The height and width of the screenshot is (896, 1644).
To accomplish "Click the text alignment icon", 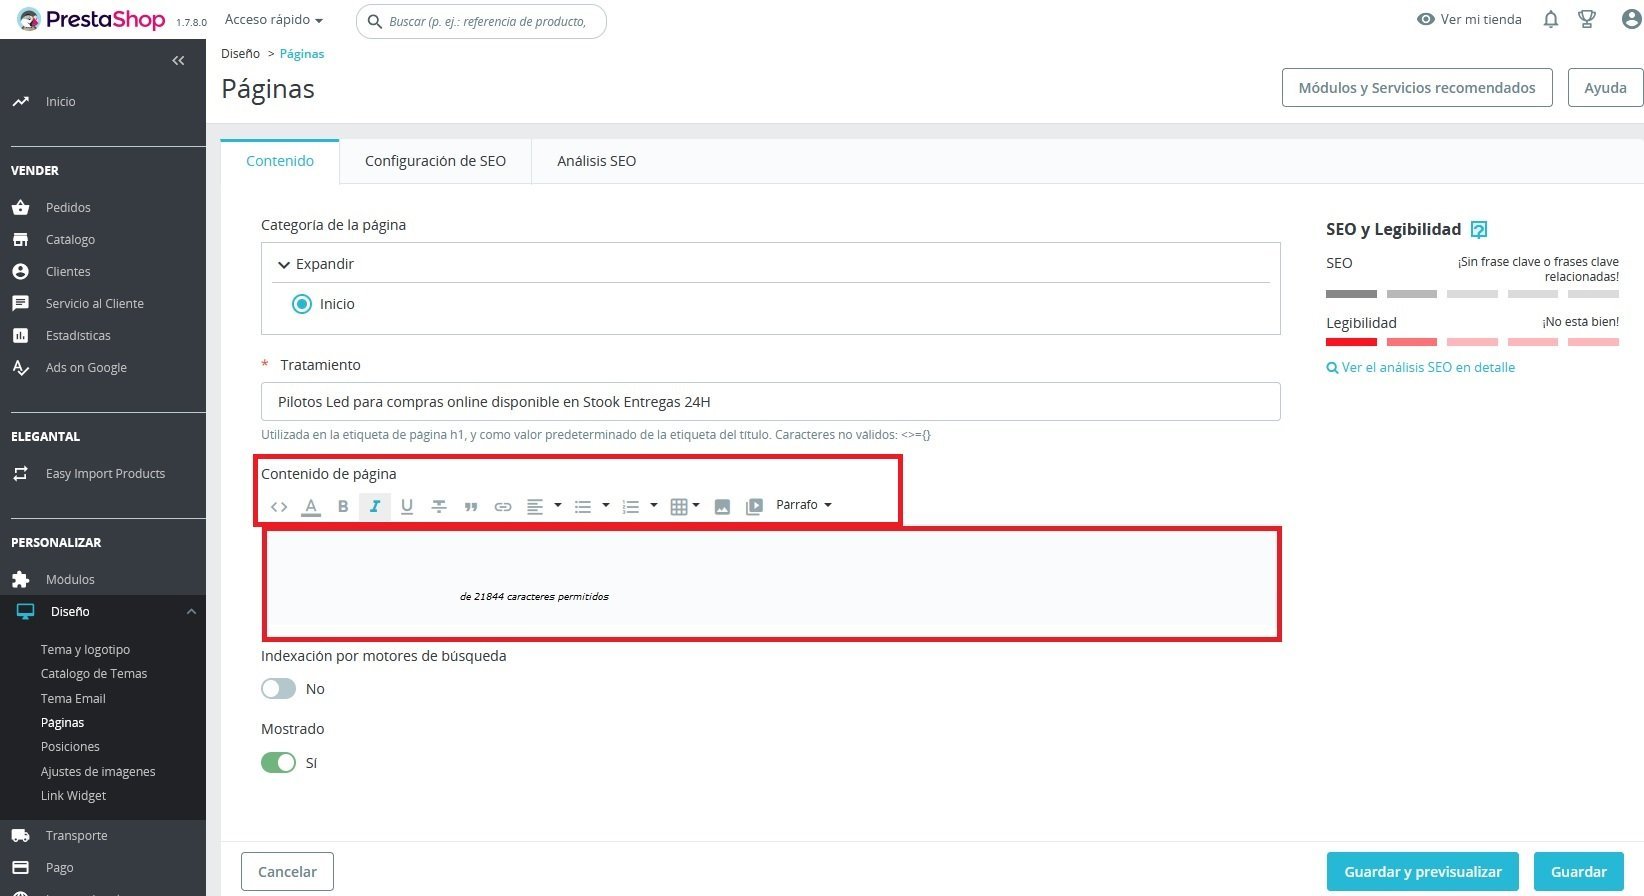I will click(x=535, y=507).
